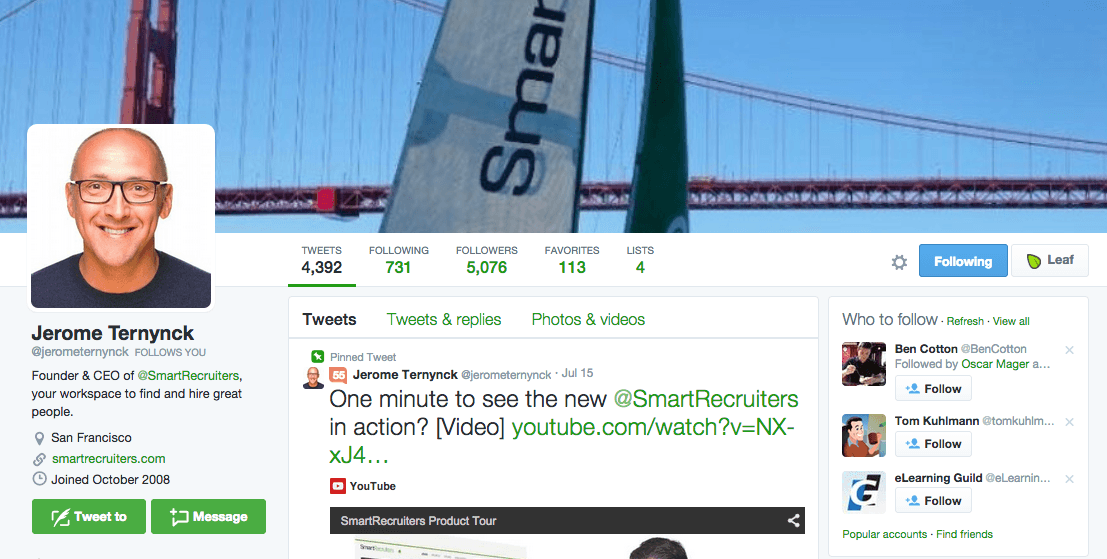The width and height of the screenshot is (1107, 559).
Task: Switch to Tweets & replies tab
Action: point(443,320)
